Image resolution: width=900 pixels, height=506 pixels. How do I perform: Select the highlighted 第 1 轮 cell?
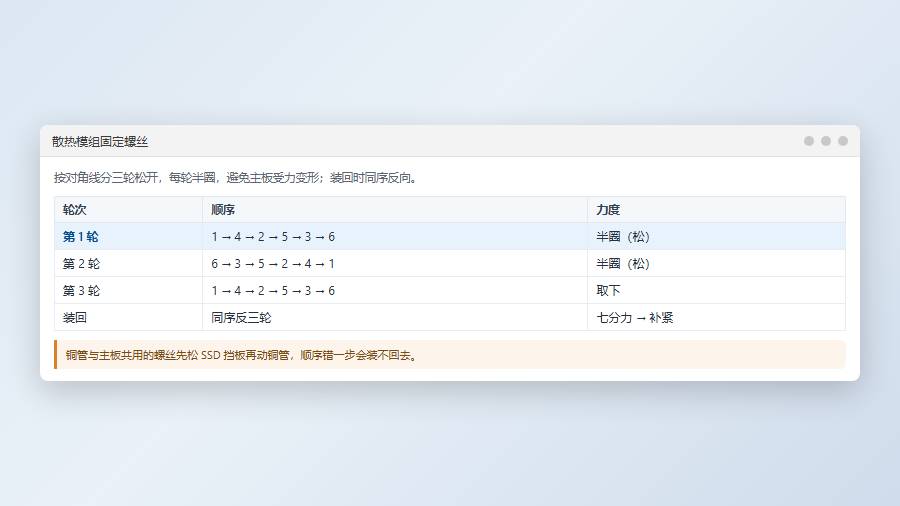click(128, 236)
